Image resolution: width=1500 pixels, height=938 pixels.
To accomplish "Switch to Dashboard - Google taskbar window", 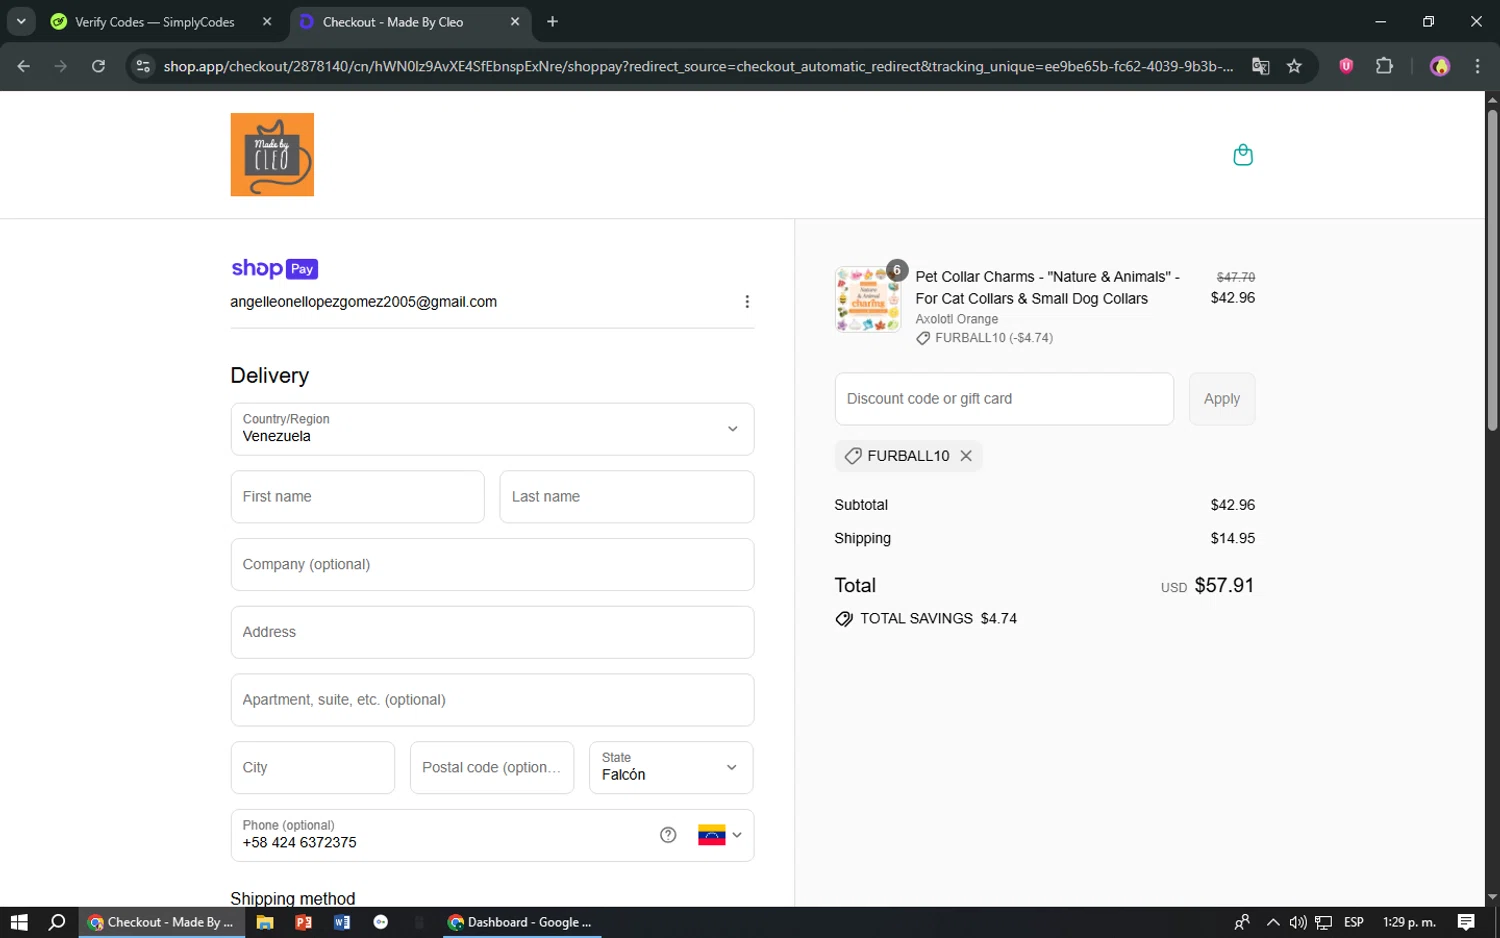I will (520, 922).
